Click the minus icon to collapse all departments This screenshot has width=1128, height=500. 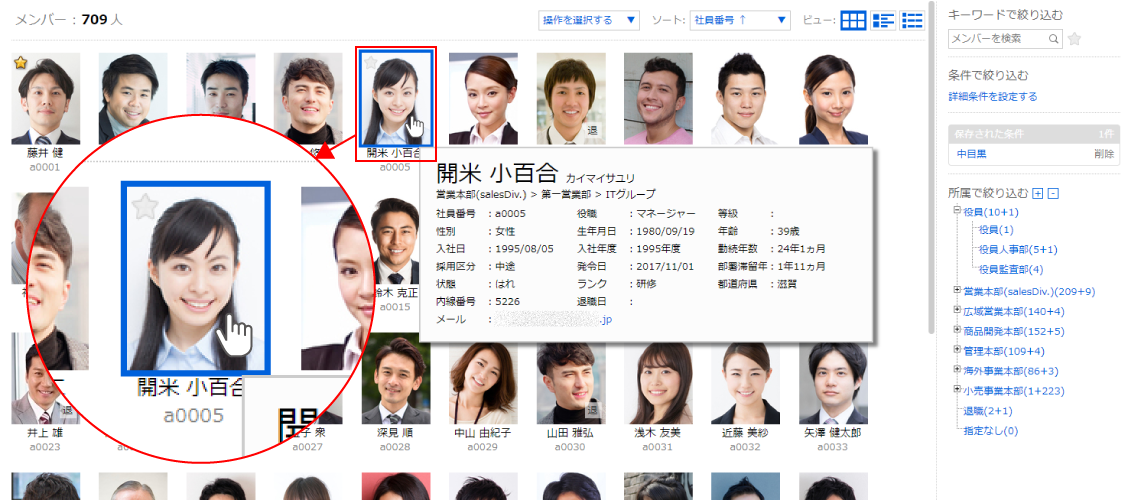[1053, 193]
